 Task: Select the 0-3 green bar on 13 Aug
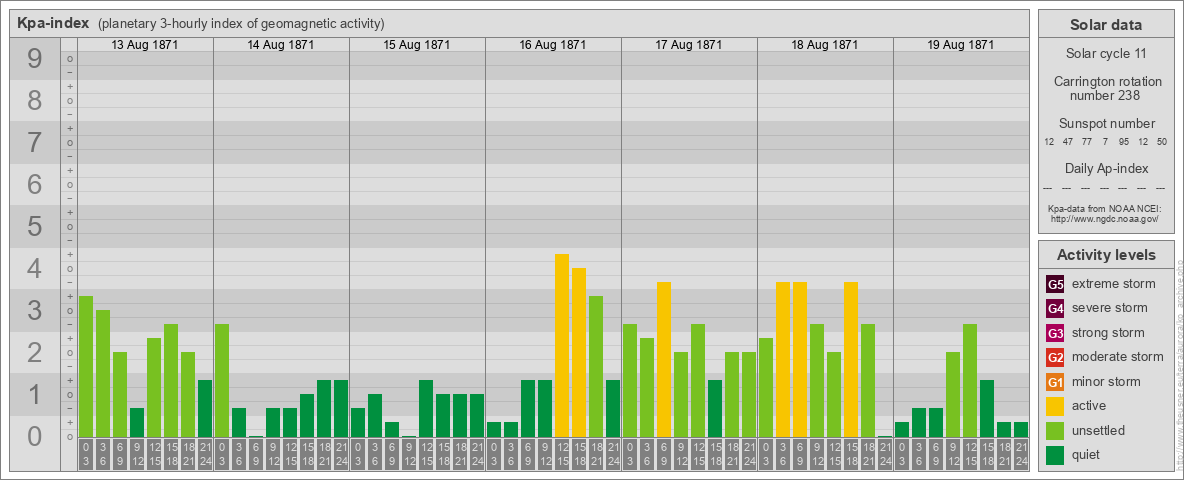(86, 366)
